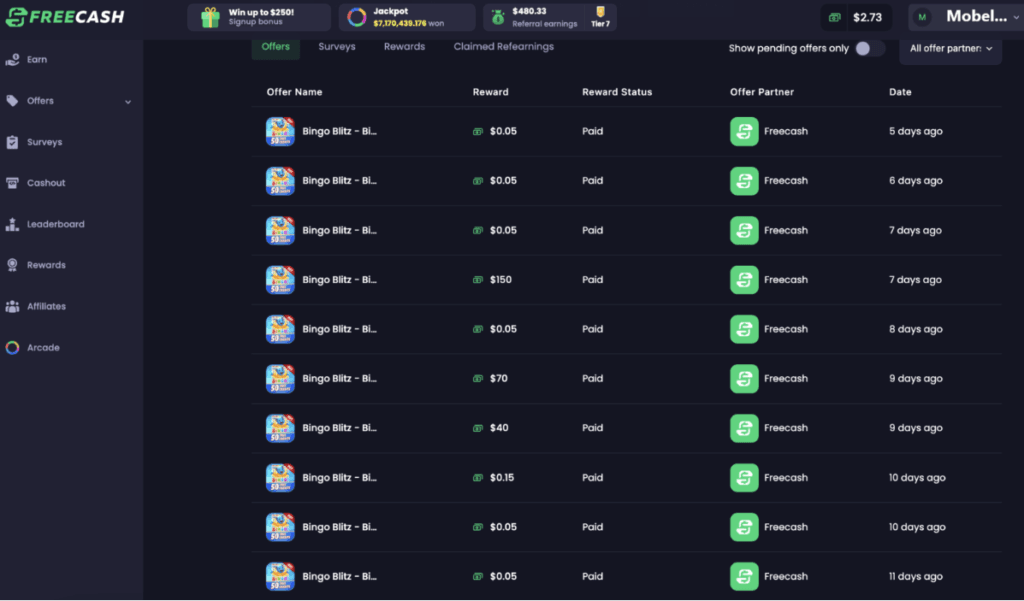Open the All offer partners dropdown

[951, 48]
